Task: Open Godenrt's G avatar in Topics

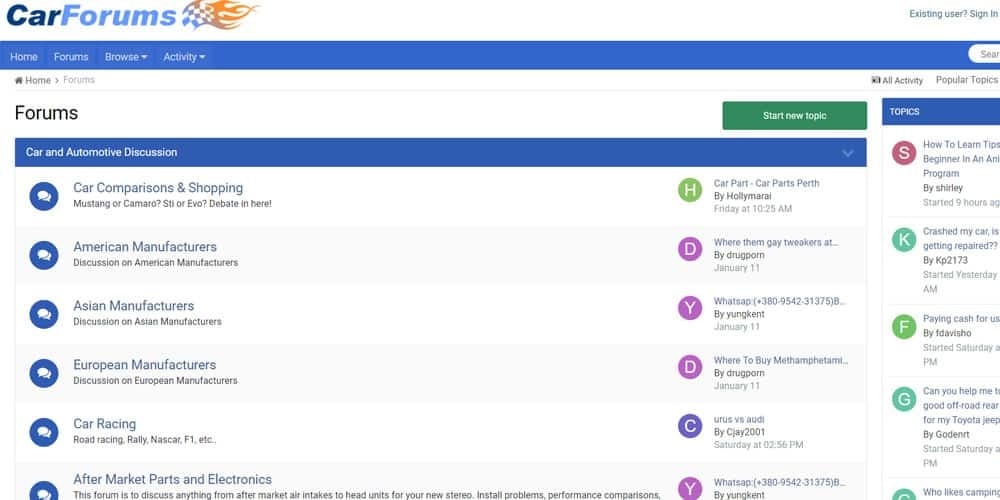Action: (904, 399)
